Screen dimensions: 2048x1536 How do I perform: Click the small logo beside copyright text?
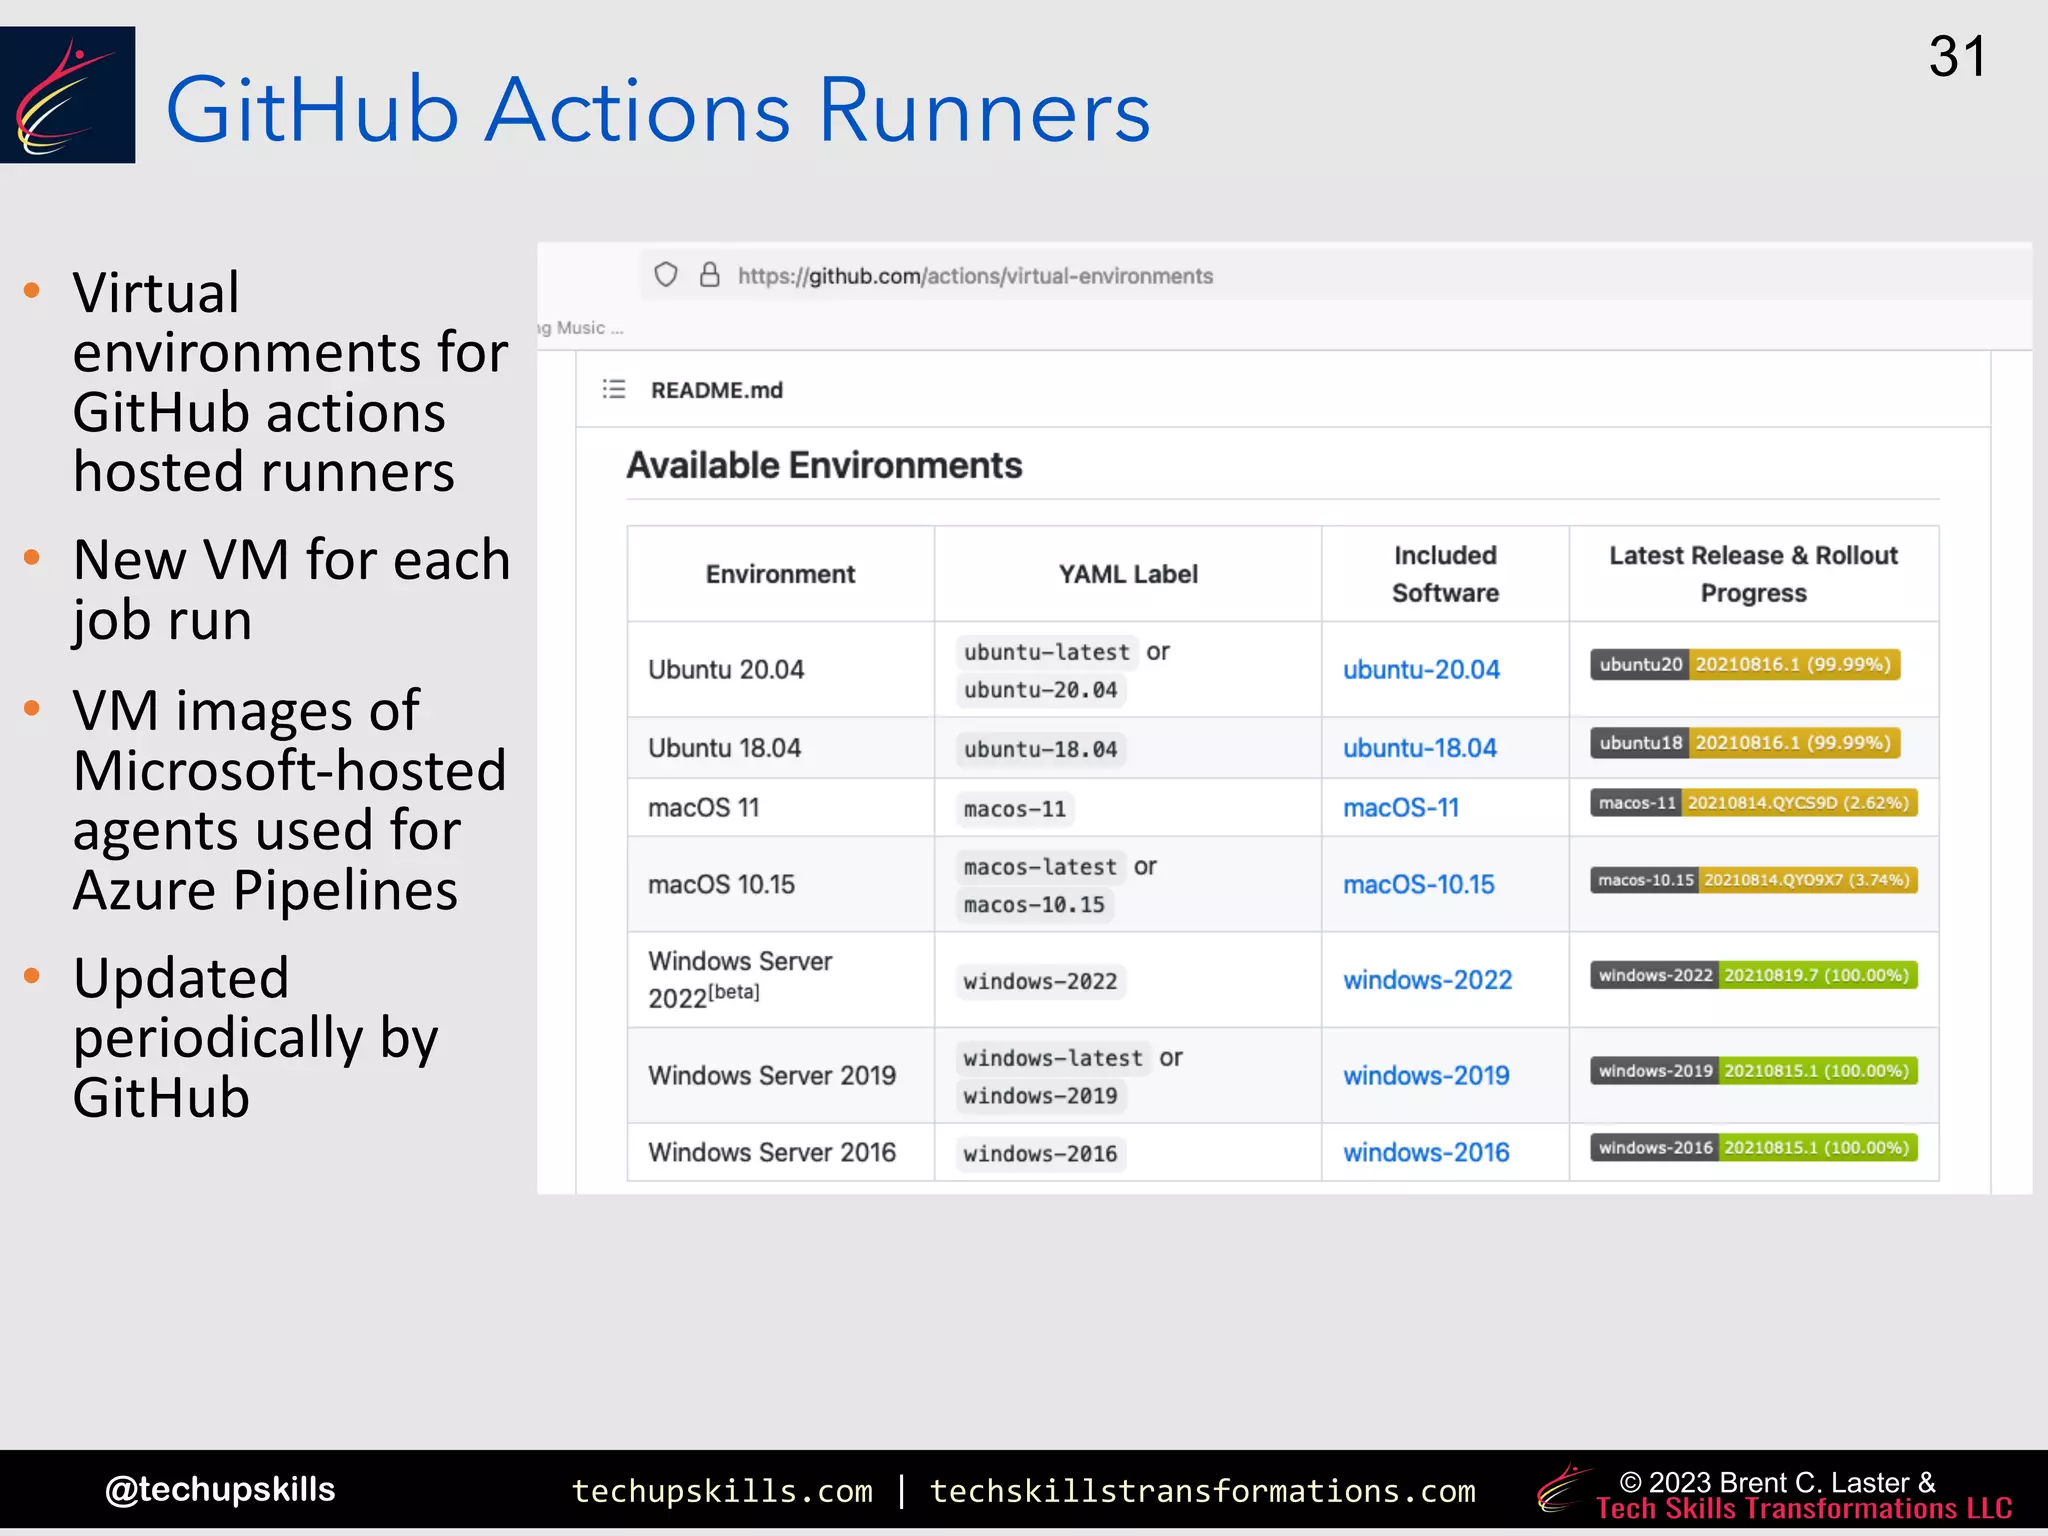(1564, 1489)
